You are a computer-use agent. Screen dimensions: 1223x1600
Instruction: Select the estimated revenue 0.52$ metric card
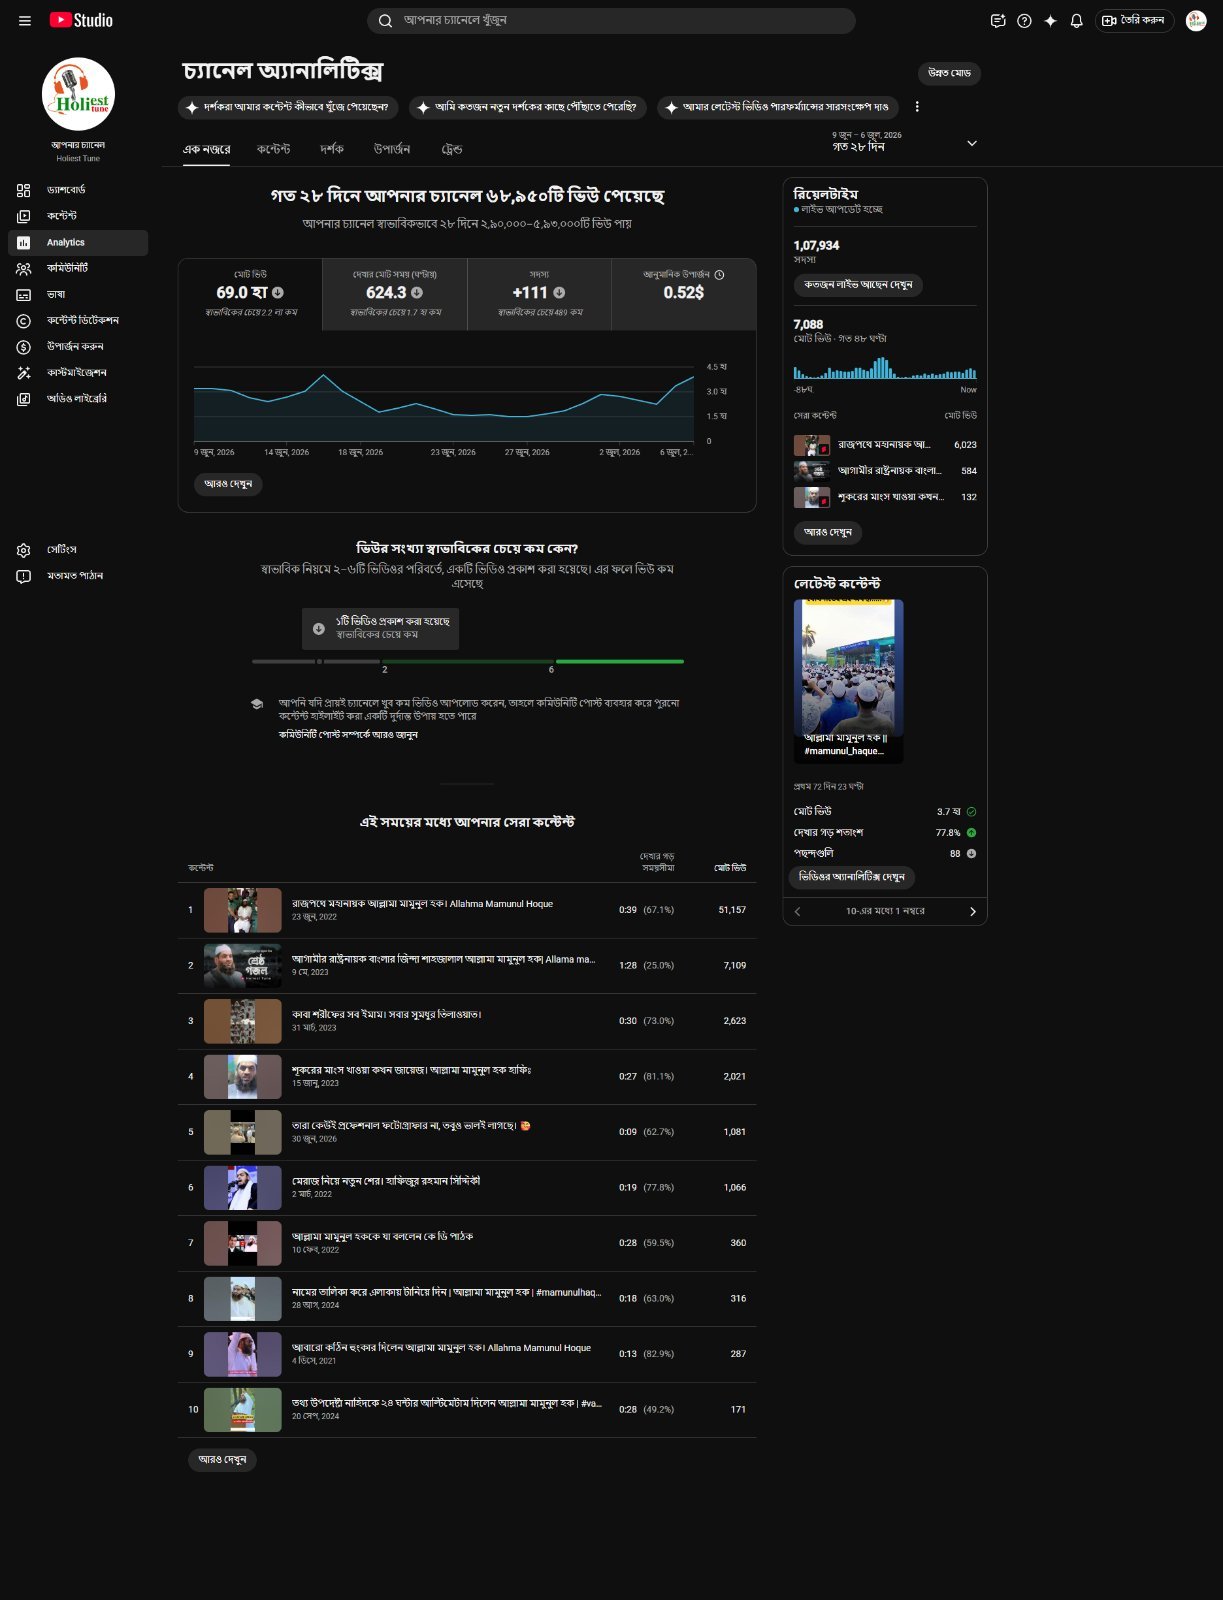click(x=683, y=295)
